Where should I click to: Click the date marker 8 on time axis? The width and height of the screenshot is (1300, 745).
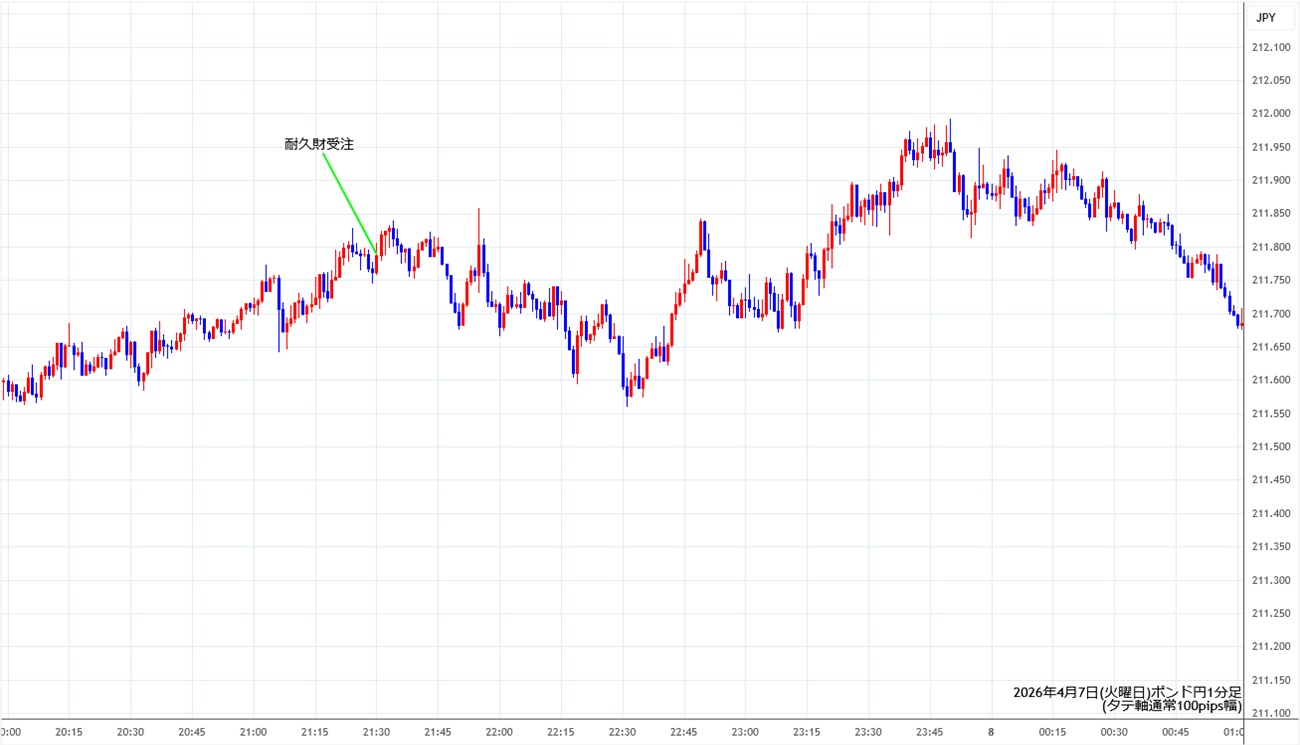[991, 732]
